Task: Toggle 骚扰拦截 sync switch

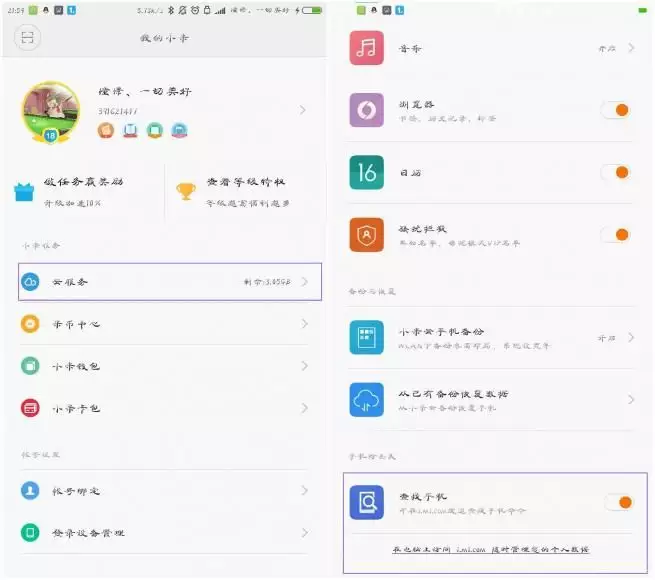Action: click(x=616, y=234)
